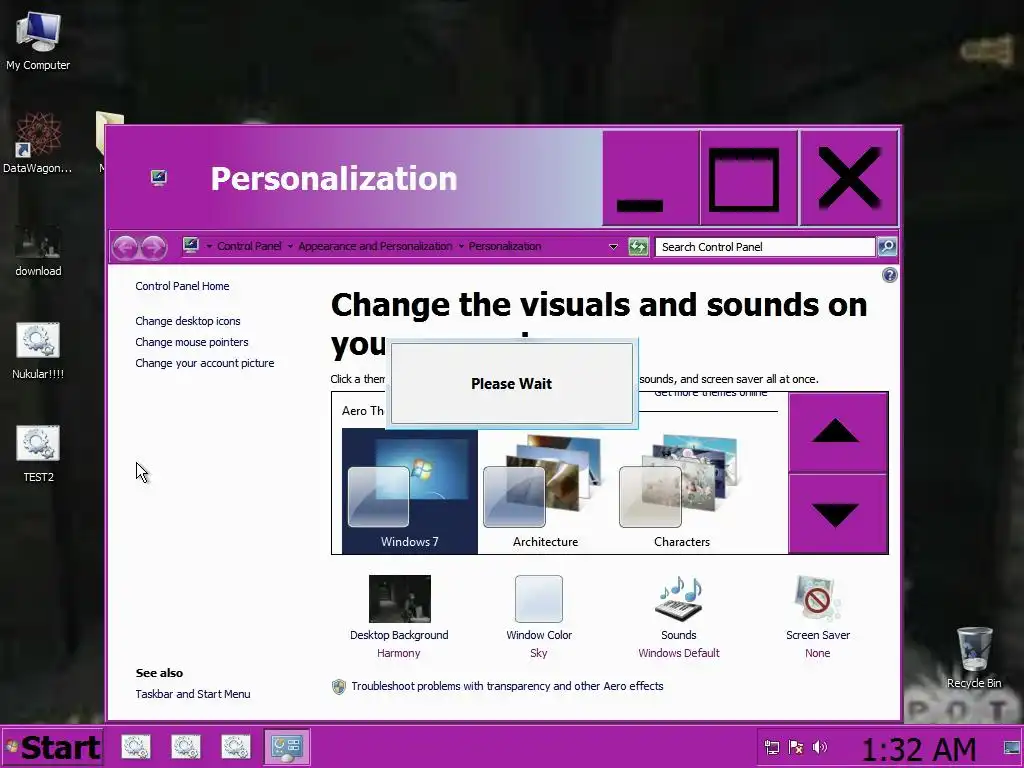This screenshot has width=1024, height=768.
Task: Click the refresh icon beside address bar
Action: pos(638,247)
